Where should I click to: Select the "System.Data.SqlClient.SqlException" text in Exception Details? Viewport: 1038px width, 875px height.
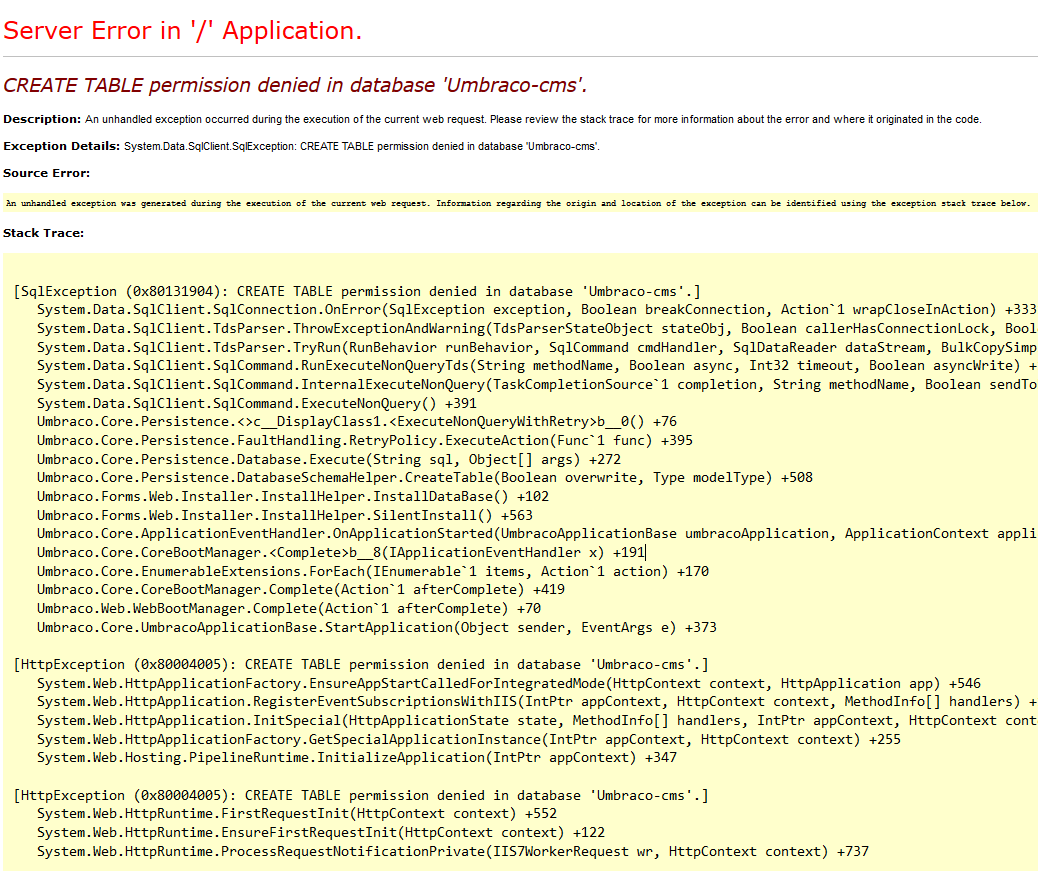[209, 146]
